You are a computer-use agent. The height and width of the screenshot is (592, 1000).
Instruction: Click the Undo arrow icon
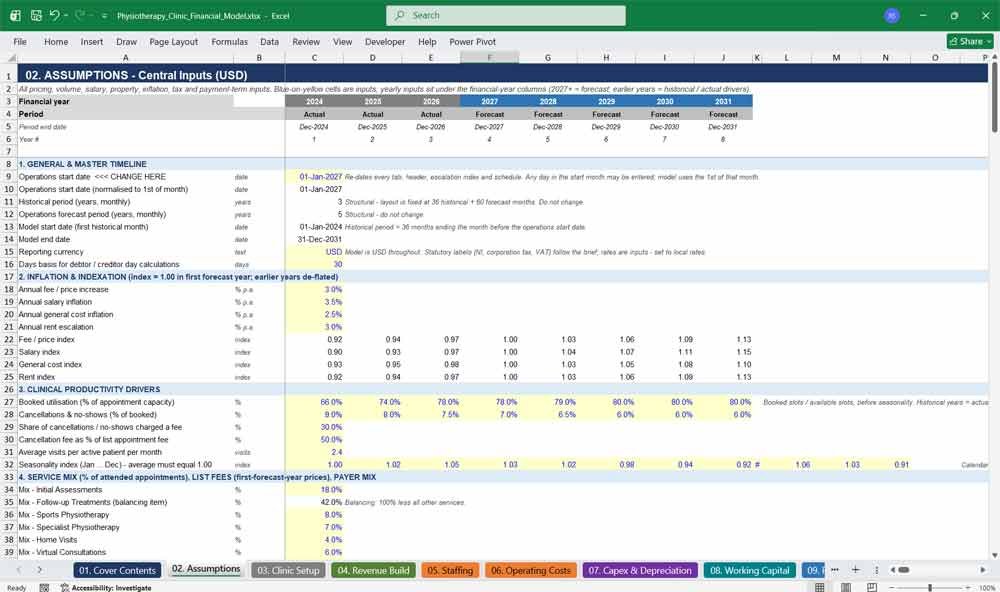55,15
